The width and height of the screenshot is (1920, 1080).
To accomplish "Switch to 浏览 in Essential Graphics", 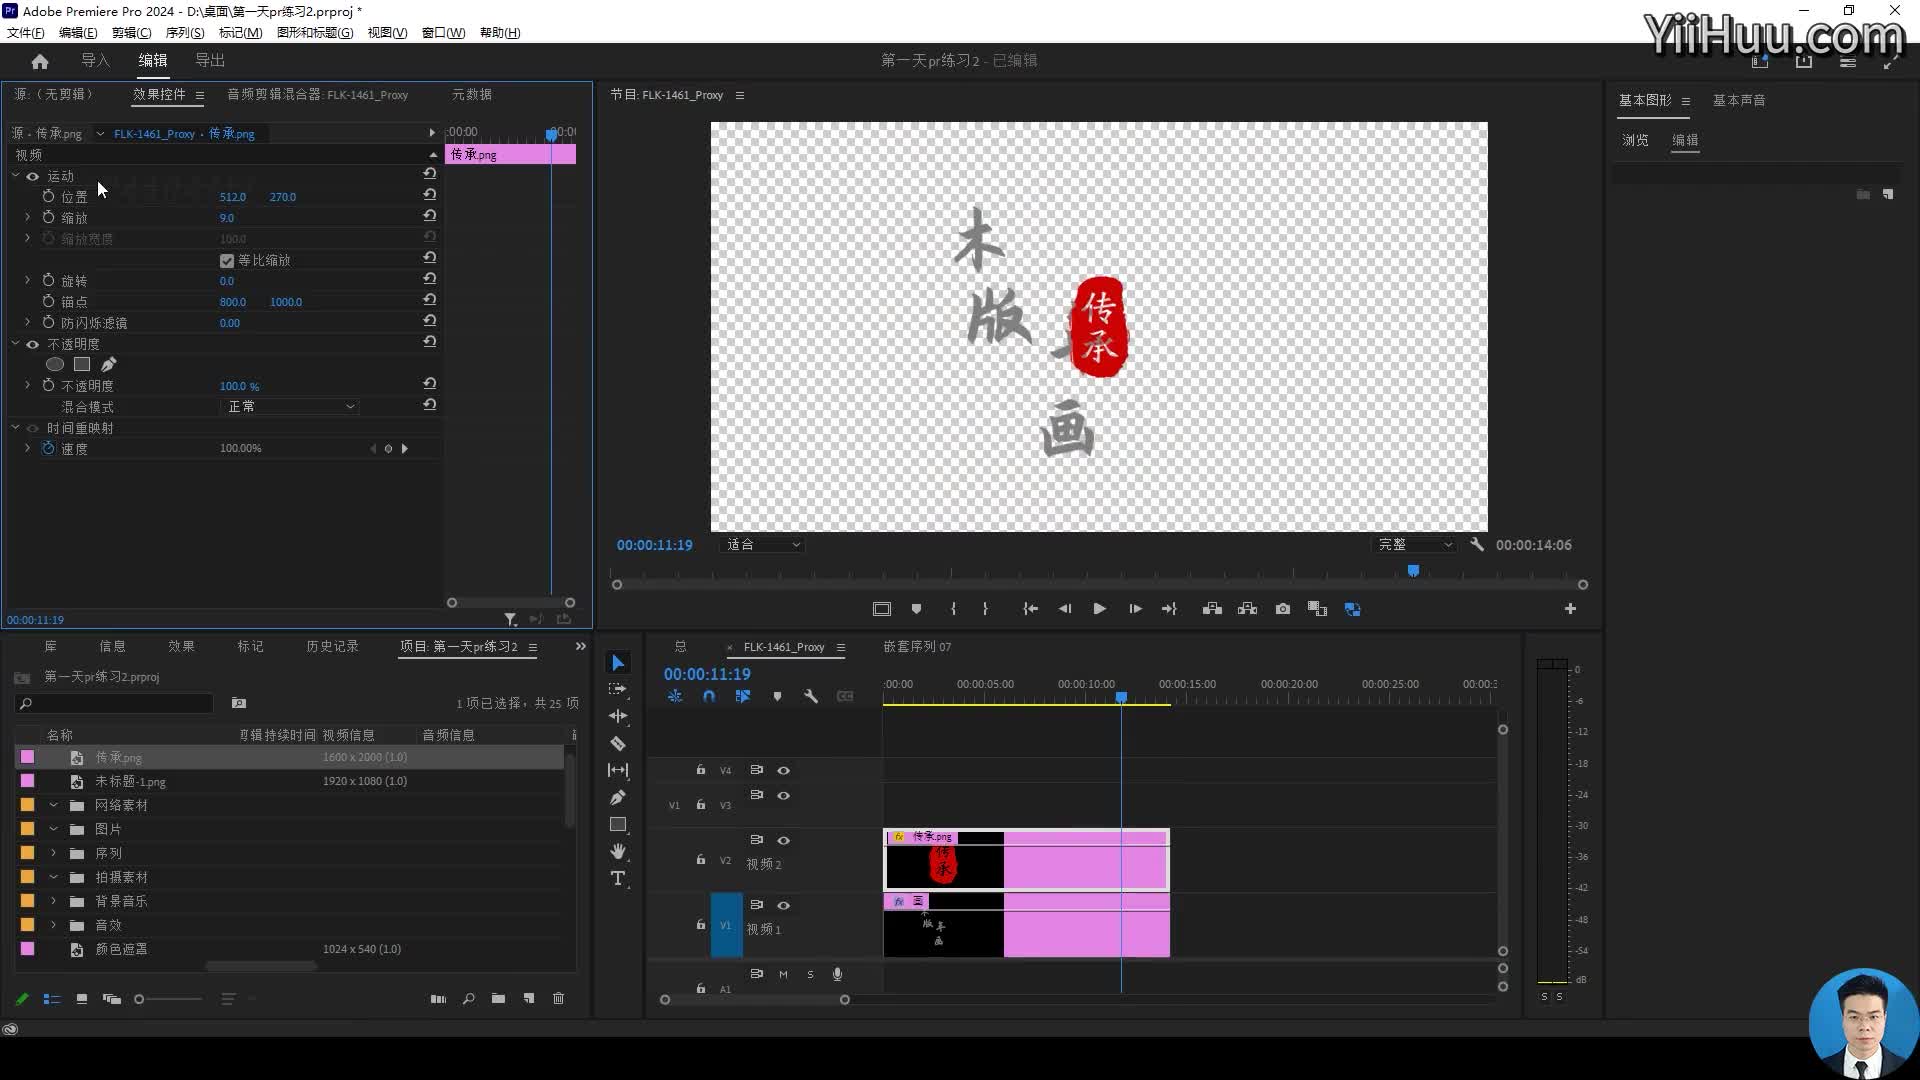I will pos(1635,140).
